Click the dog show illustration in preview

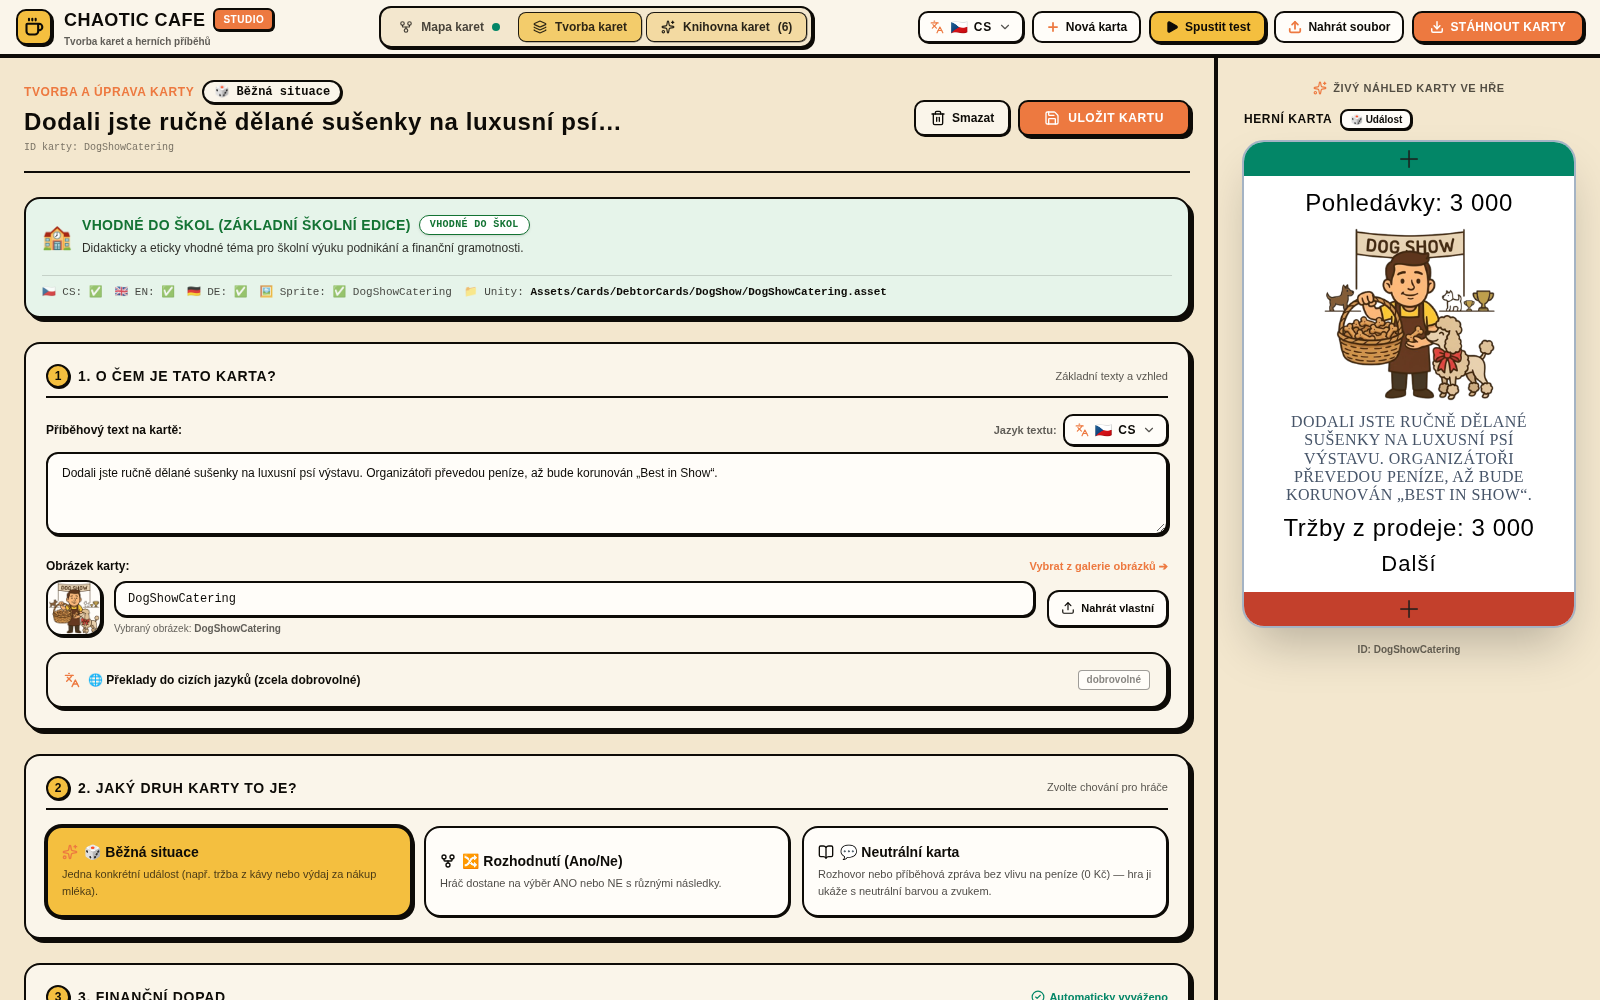coord(1409,314)
